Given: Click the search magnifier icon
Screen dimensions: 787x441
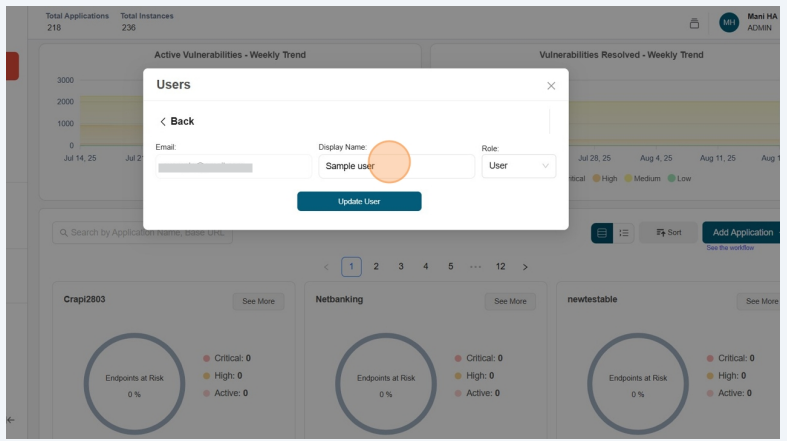Looking at the screenshot, I should tap(63, 233).
